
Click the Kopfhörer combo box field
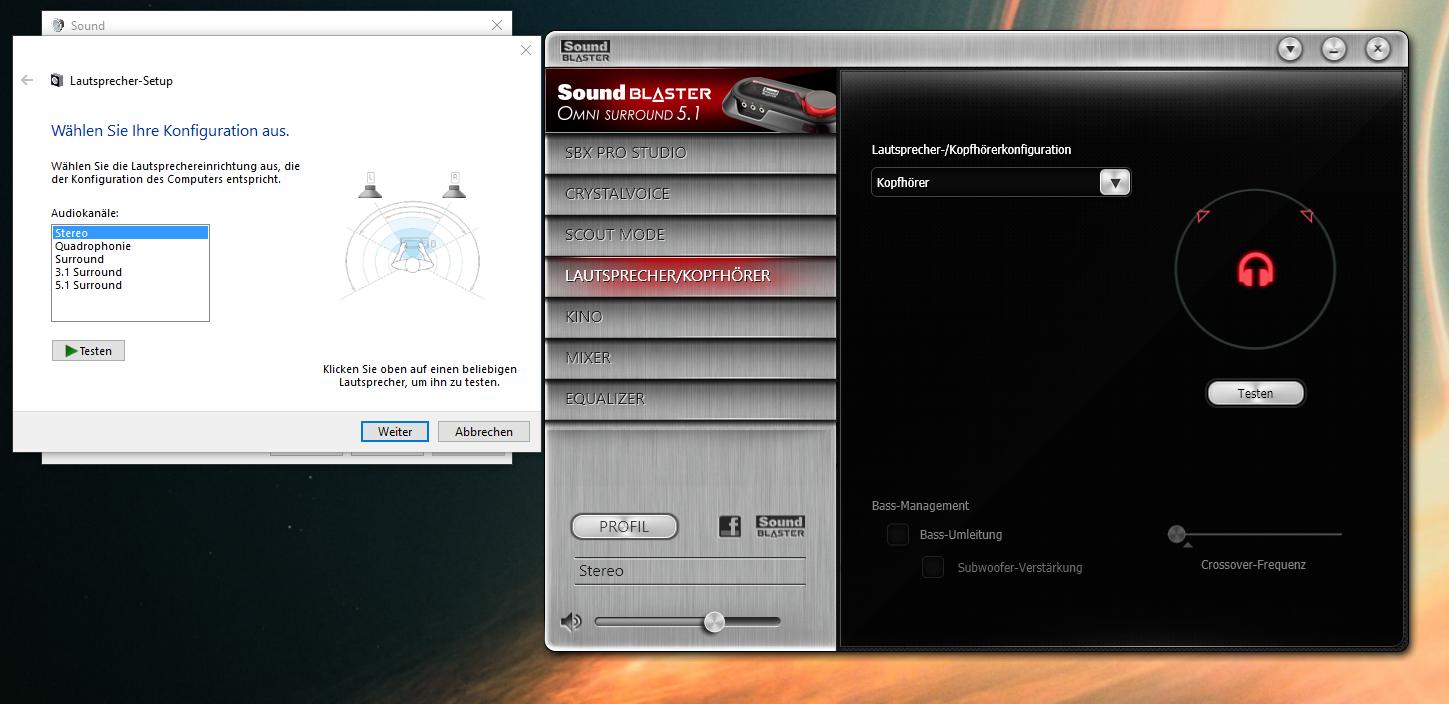1001,182
